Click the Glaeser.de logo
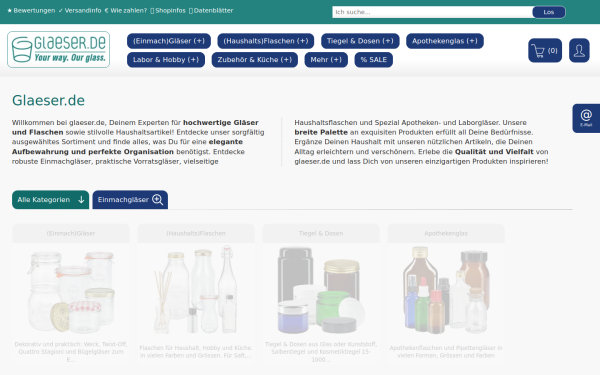Screen dimensions: 600x375 [59, 50]
